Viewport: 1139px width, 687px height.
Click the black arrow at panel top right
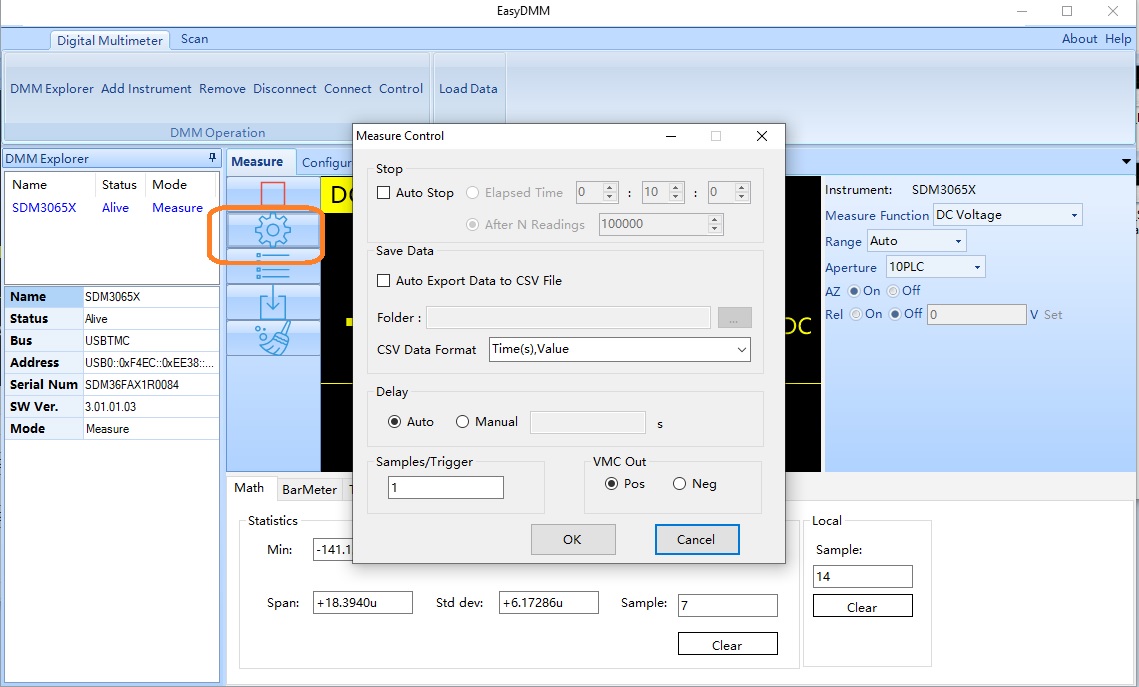click(x=1127, y=162)
